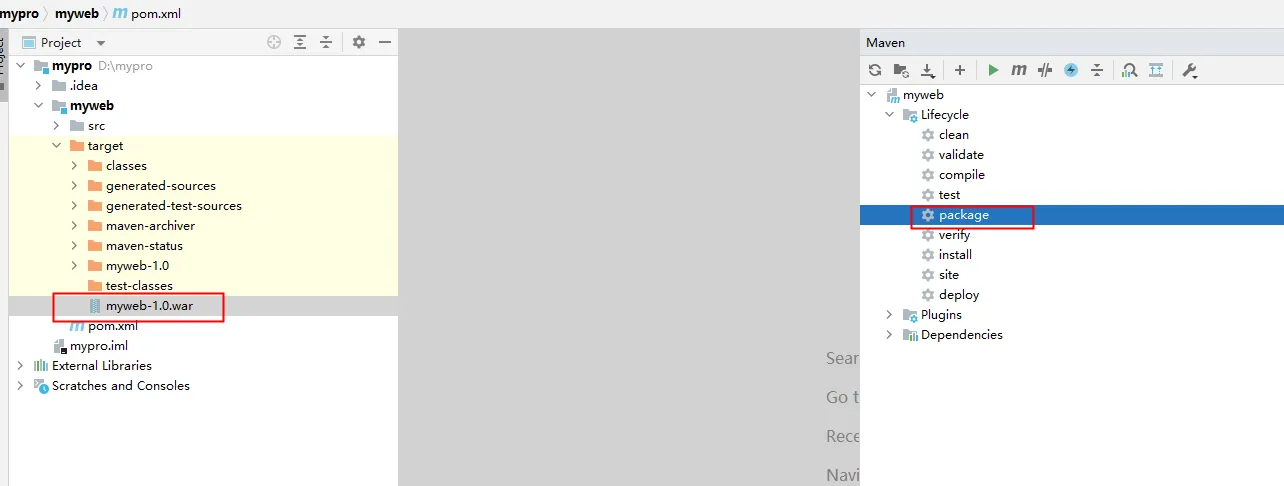Expand the Plugins node in Maven
The width and height of the screenshot is (1284, 486).
pos(889,315)
